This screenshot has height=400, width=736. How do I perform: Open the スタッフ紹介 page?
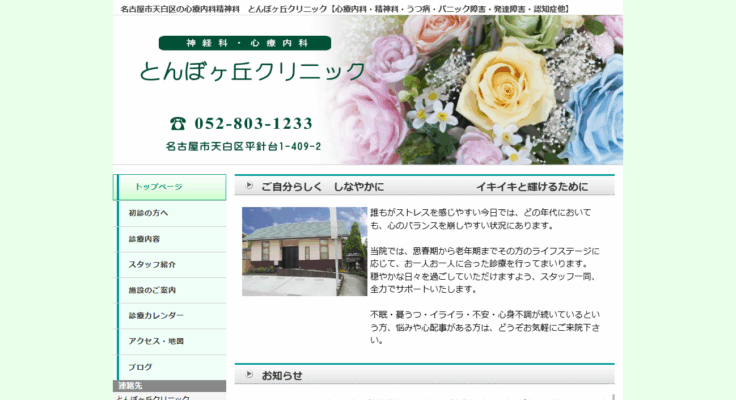(x=169, y=265)
